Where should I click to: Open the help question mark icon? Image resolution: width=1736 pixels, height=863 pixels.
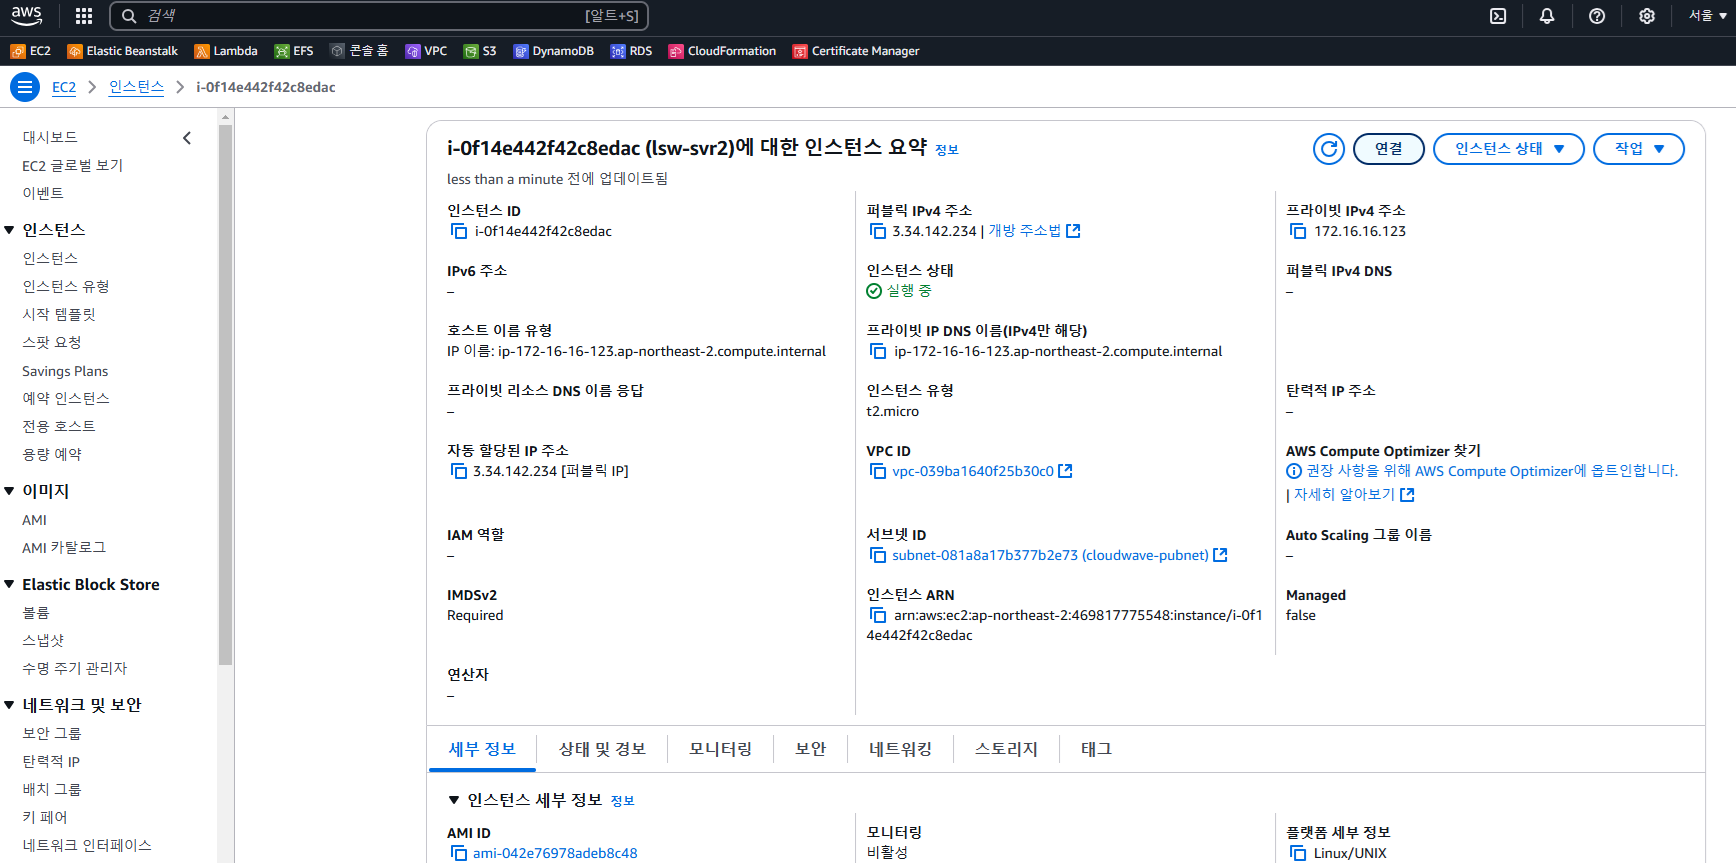(1597, 16)
